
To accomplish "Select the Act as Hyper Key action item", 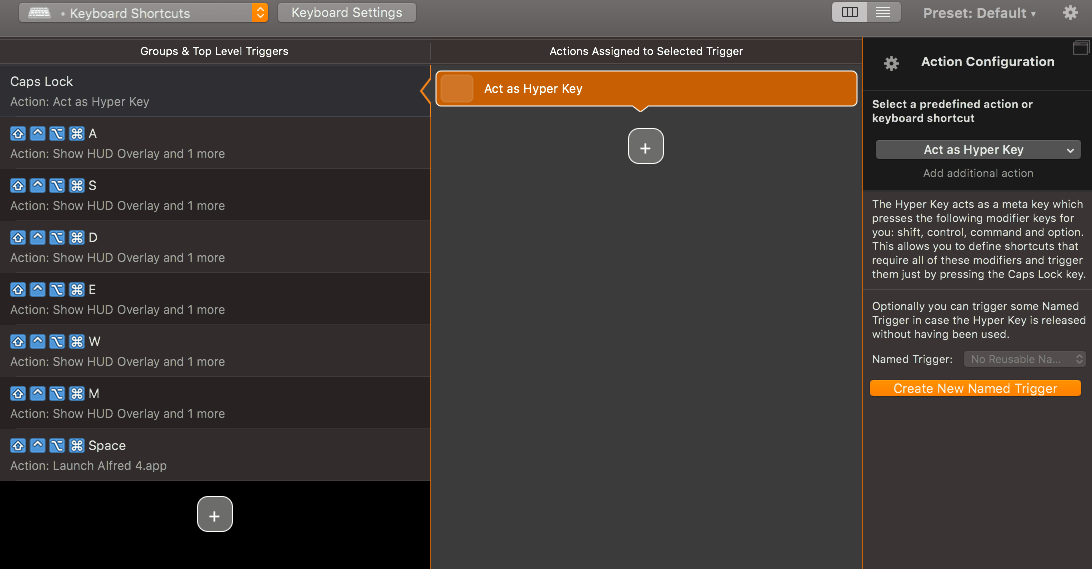I will click(x=646, y=88).
